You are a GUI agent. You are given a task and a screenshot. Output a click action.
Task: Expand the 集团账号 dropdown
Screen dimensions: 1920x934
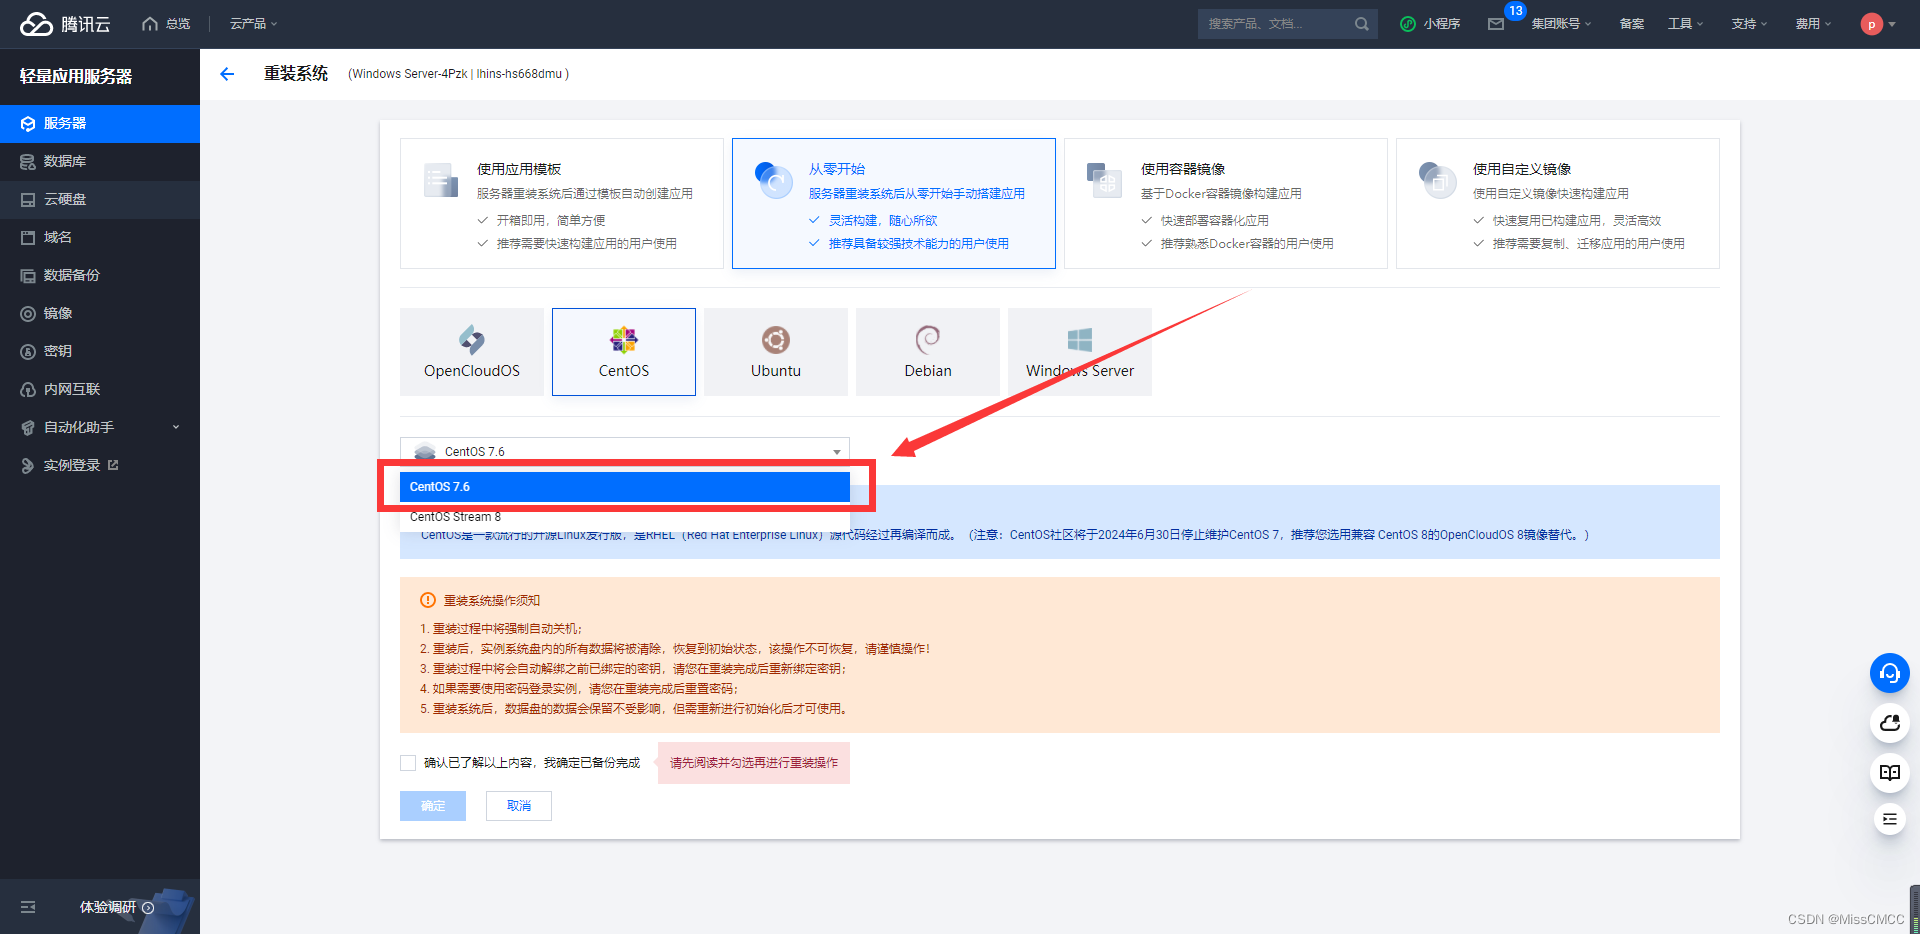click(1561, 24)
